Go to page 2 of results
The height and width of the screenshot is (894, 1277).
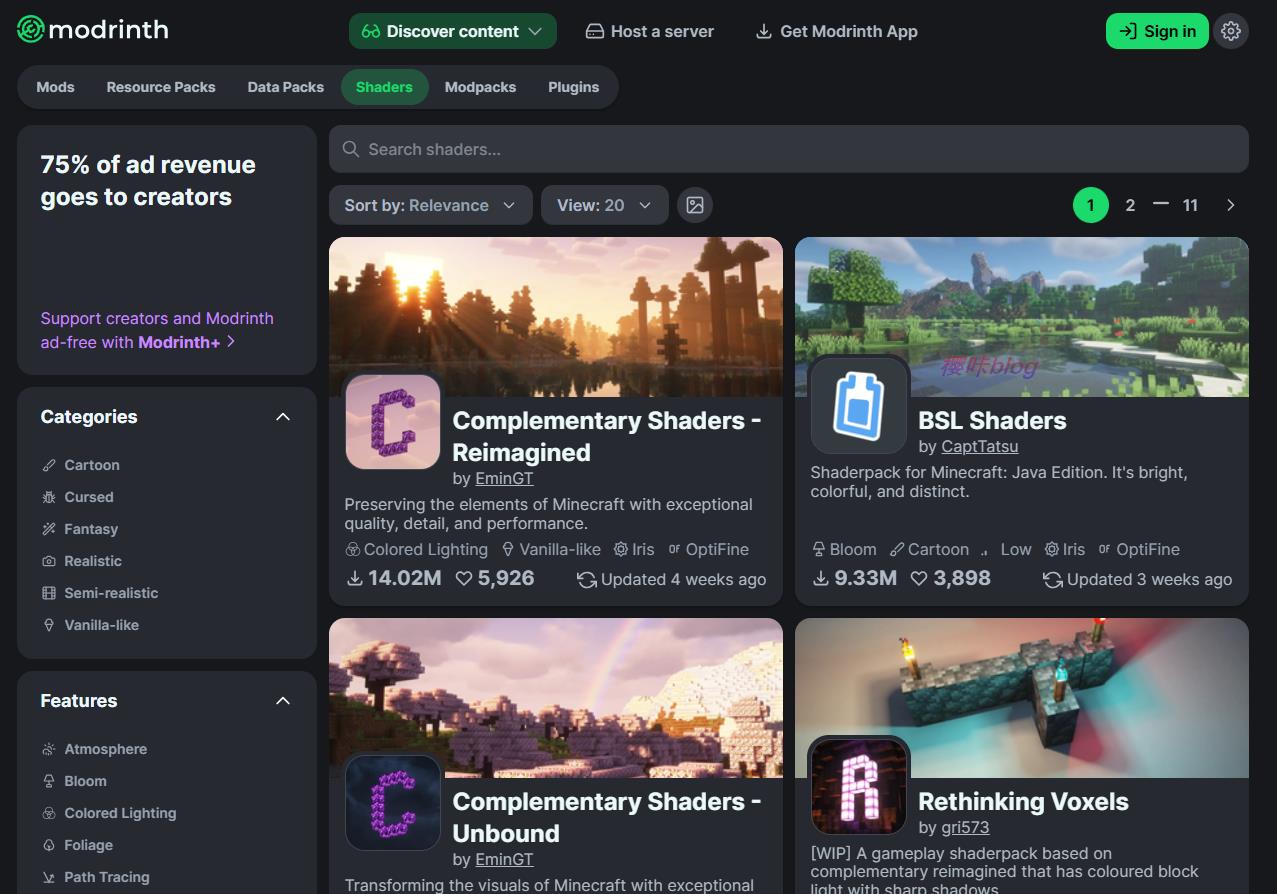[x=1130, y=205]
